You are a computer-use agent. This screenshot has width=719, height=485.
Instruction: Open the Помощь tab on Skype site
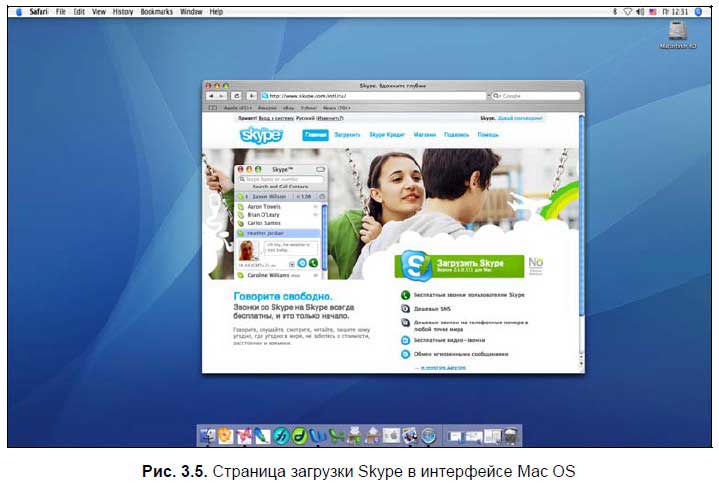[x=488, y=134]
